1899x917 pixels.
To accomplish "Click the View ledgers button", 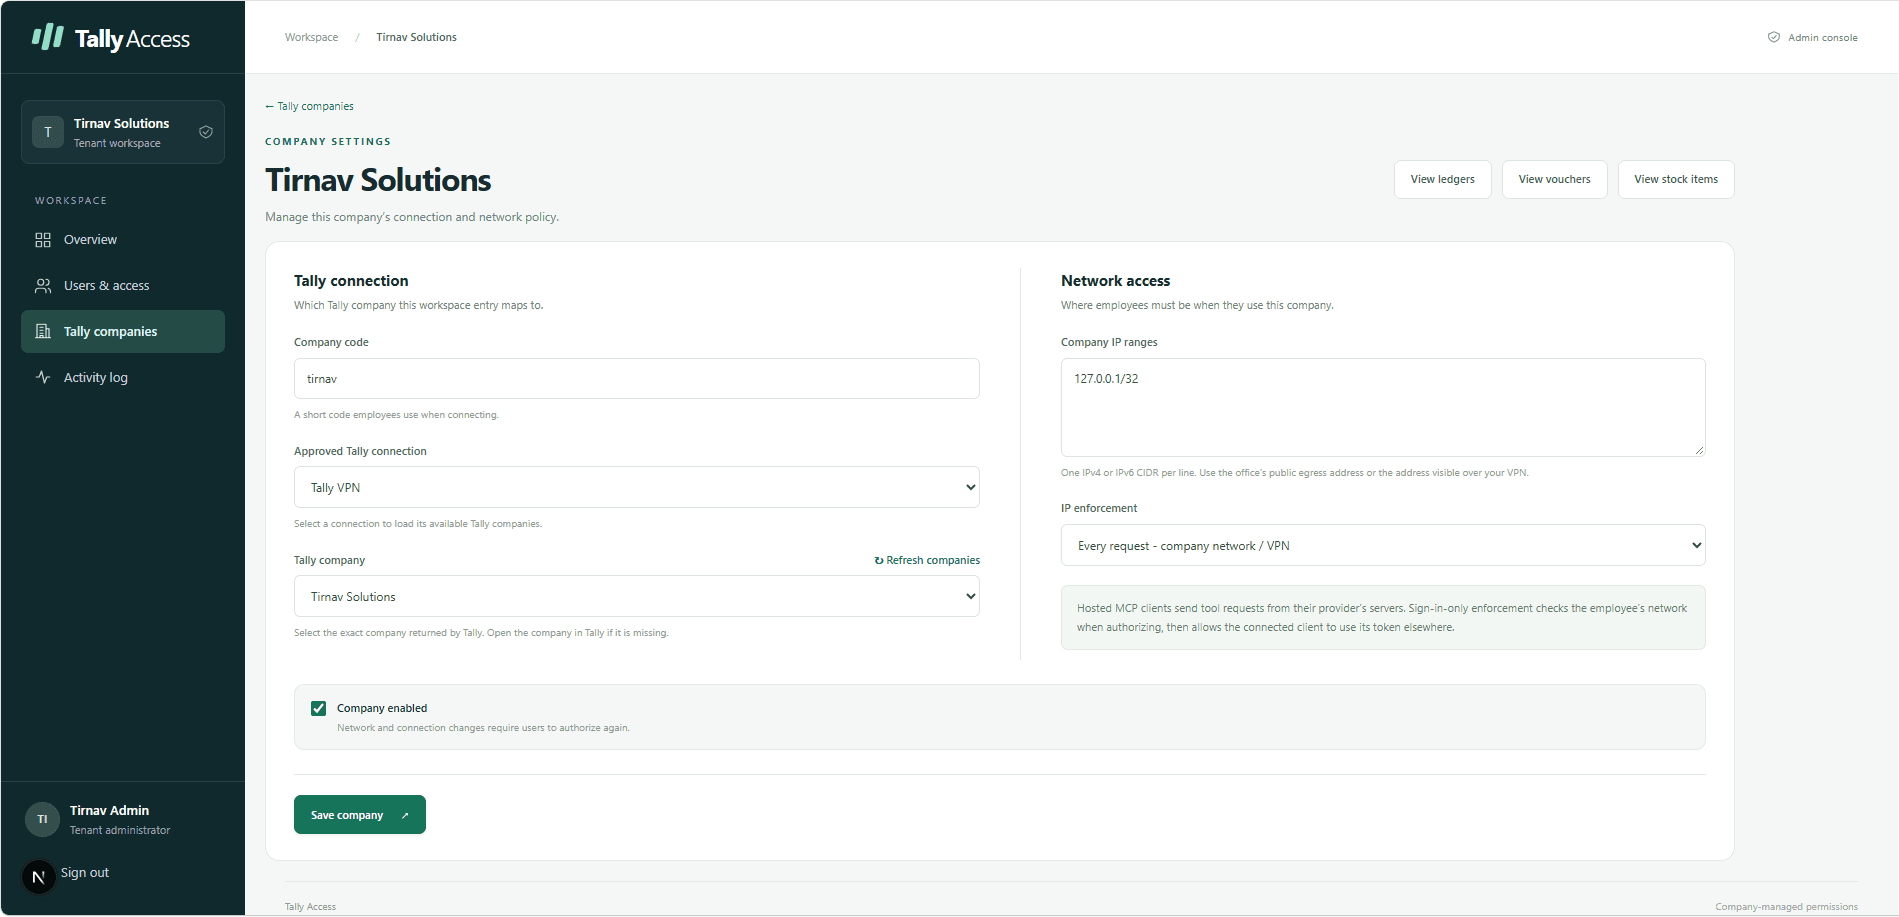I will (x=1443, y=180).
